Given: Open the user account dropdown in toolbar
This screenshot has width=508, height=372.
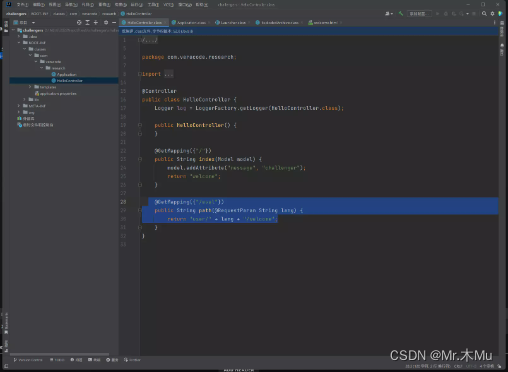Looking at the screenshot, I should tap(389, 14).
